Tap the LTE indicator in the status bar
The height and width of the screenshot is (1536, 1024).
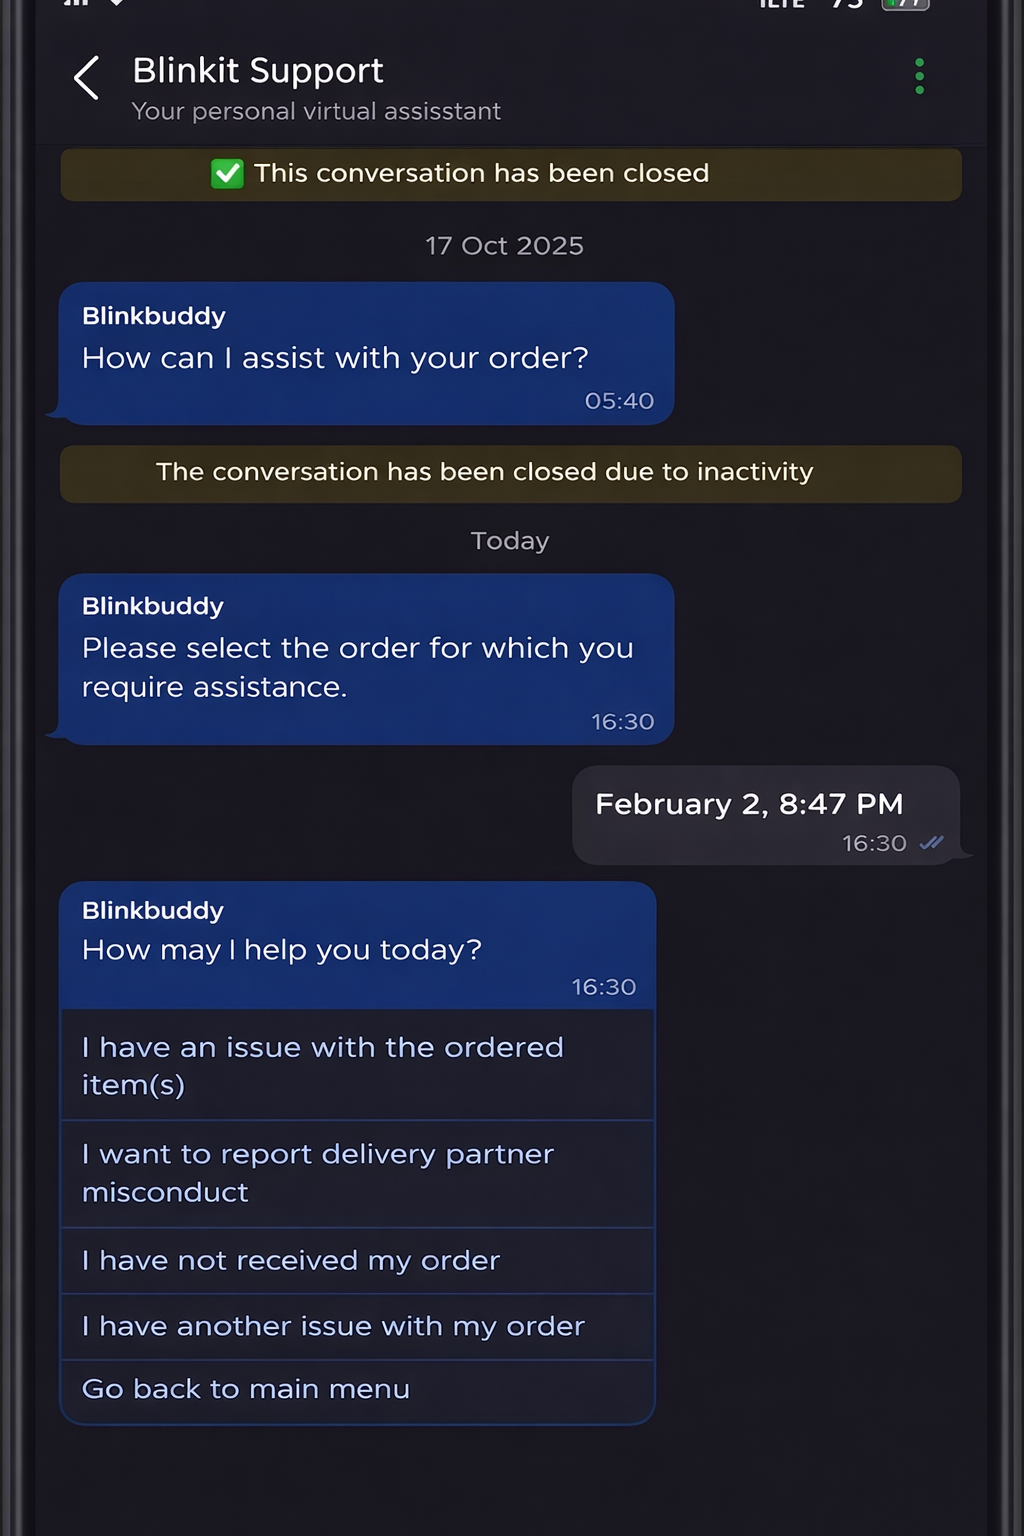(x=781, y=5)
